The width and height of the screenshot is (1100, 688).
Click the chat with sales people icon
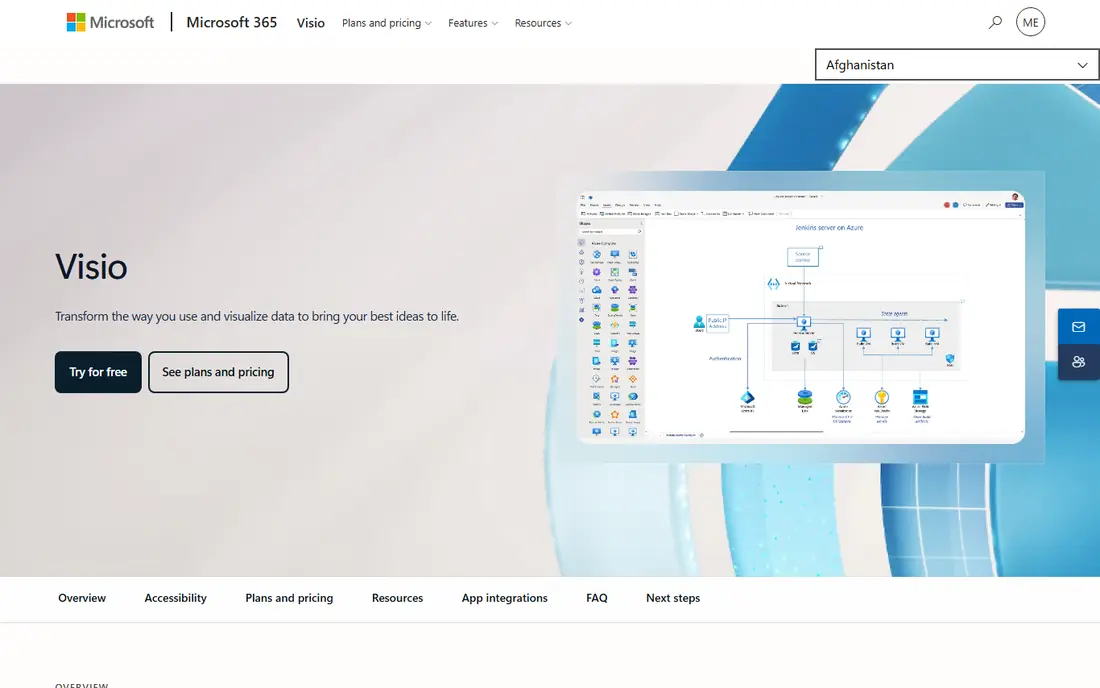1078,362
